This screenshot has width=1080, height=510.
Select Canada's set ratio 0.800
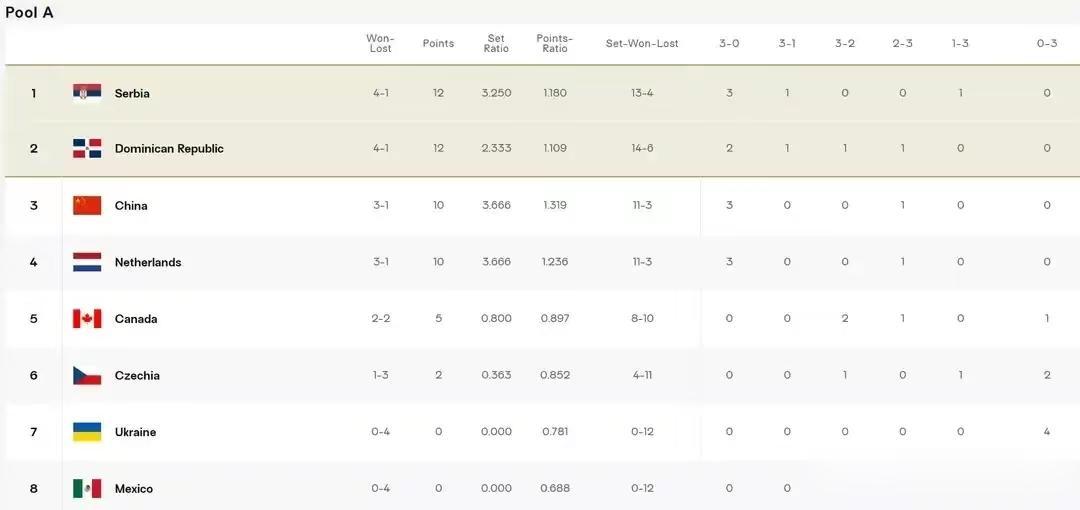pos(497,318)
